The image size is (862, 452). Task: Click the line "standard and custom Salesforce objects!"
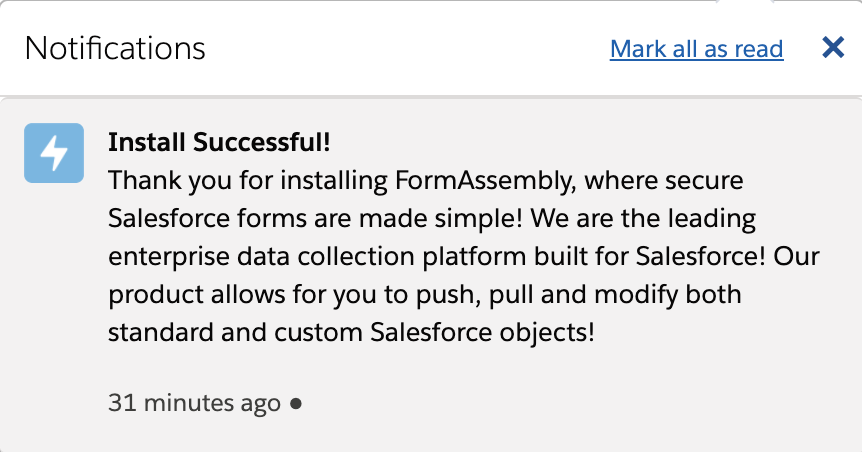click(351, 331)
